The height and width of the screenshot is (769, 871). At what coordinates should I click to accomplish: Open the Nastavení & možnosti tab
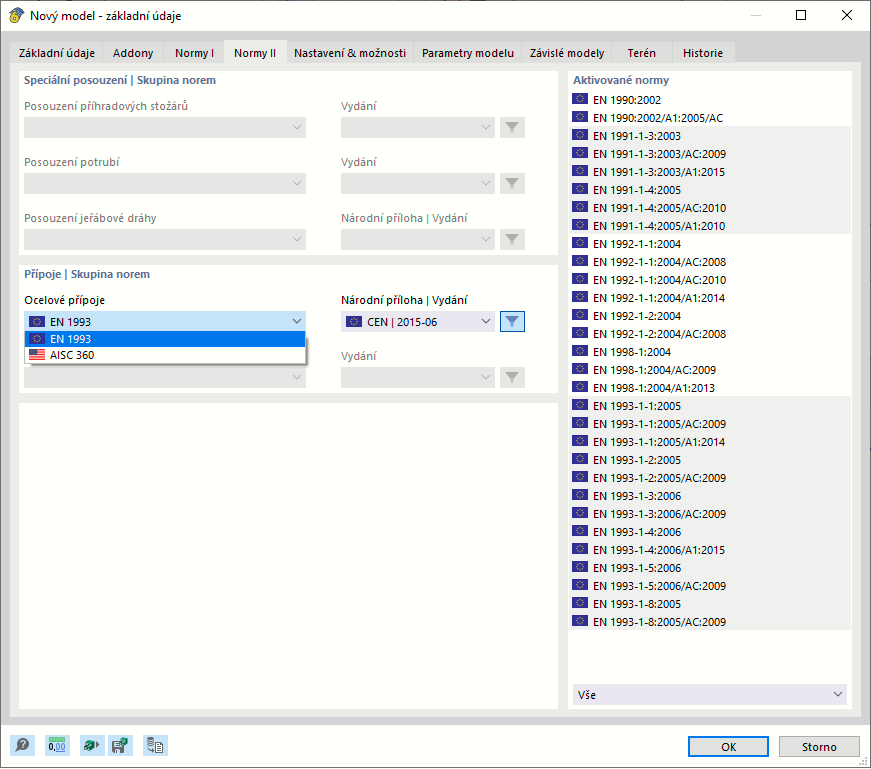(350, 53)
